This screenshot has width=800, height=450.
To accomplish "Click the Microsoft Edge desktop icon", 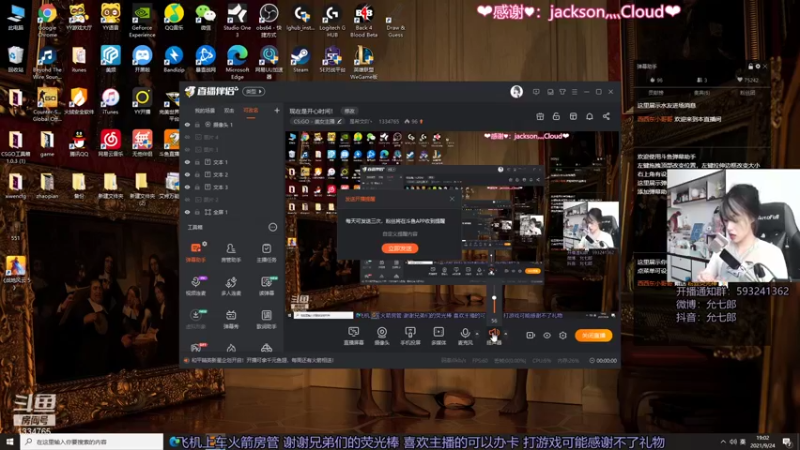I will click(237, 62).
